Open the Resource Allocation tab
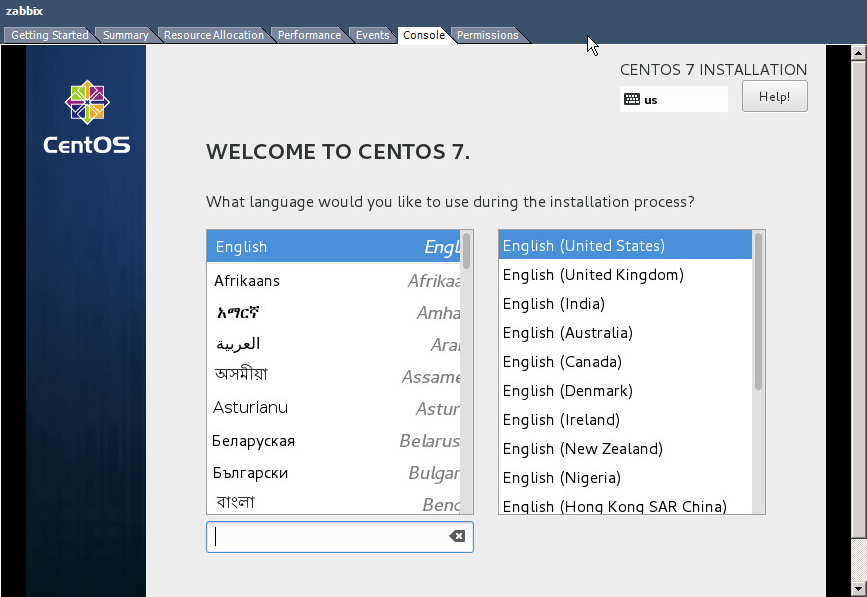 tap(213, 35)
